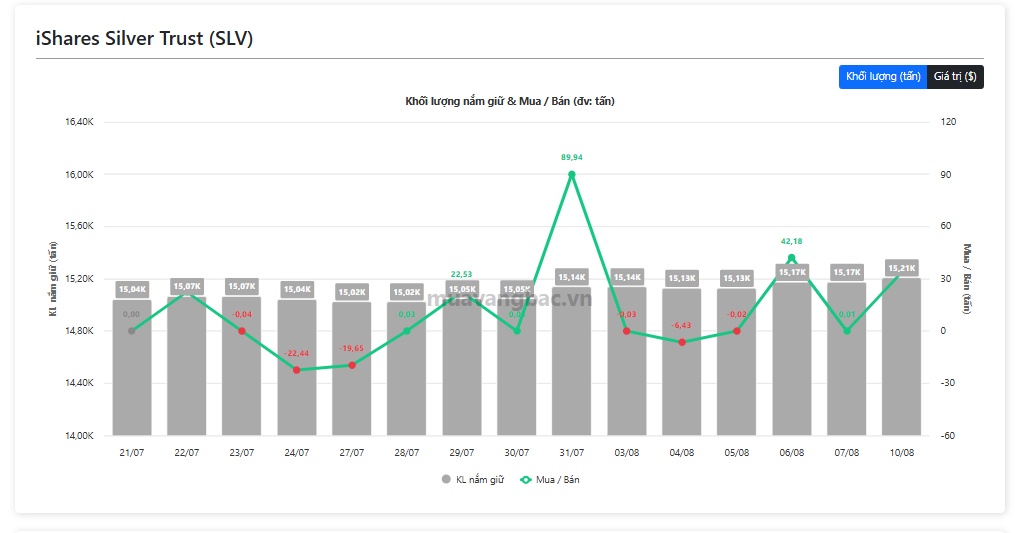Click the 21/07 grey line point
The width and height of the screenshot is (1020, 533).
pos(131,331)
